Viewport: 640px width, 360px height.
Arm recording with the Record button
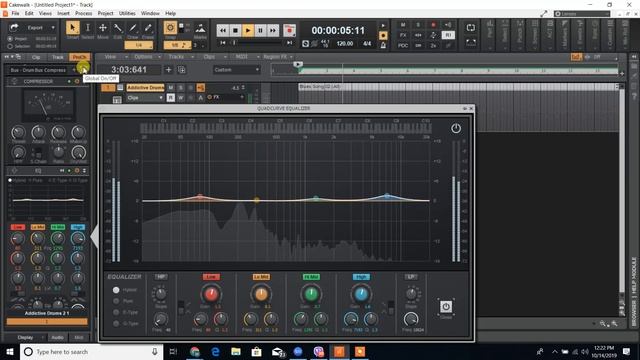pos(289,30)
